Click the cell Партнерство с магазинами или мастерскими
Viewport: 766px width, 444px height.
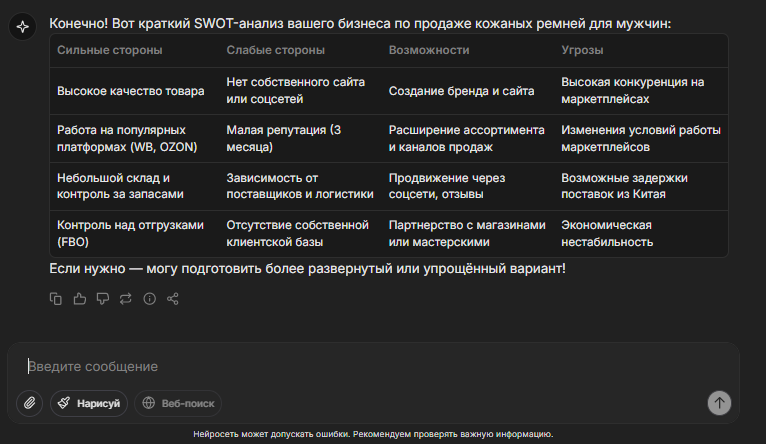(x=467, y=233)
